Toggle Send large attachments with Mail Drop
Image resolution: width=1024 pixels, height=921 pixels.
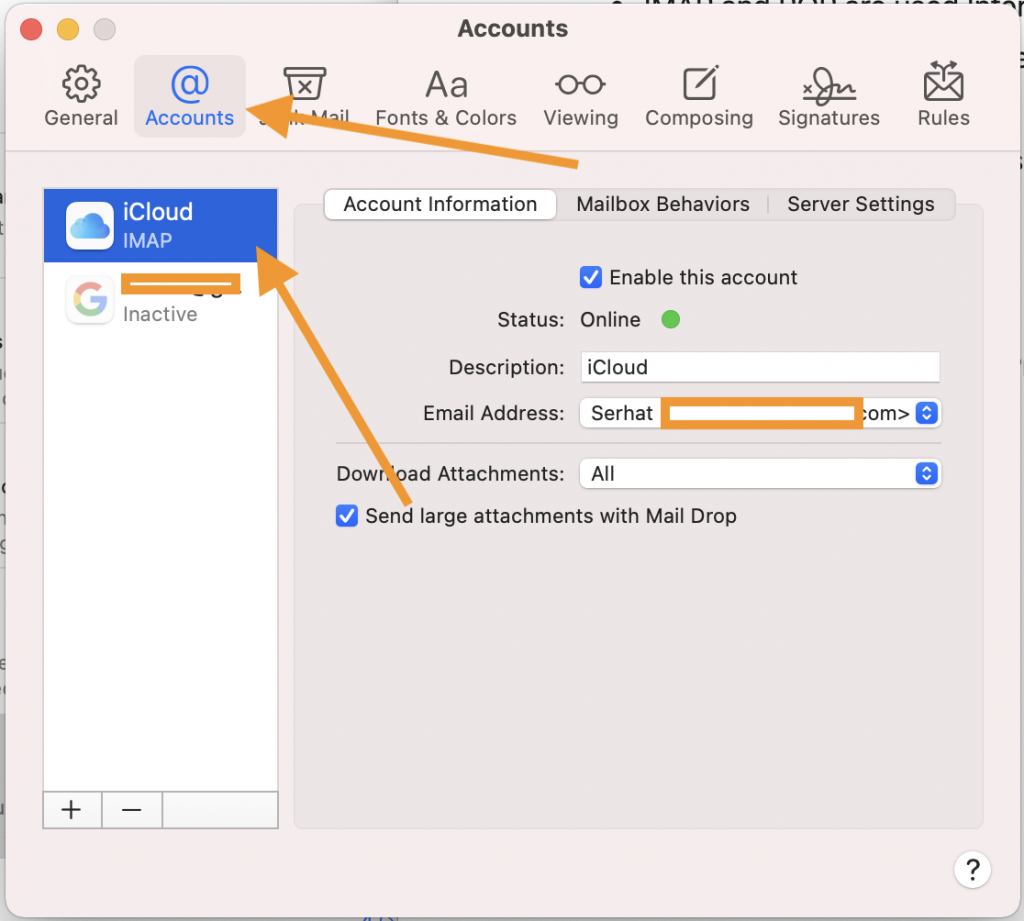[346, 516]
